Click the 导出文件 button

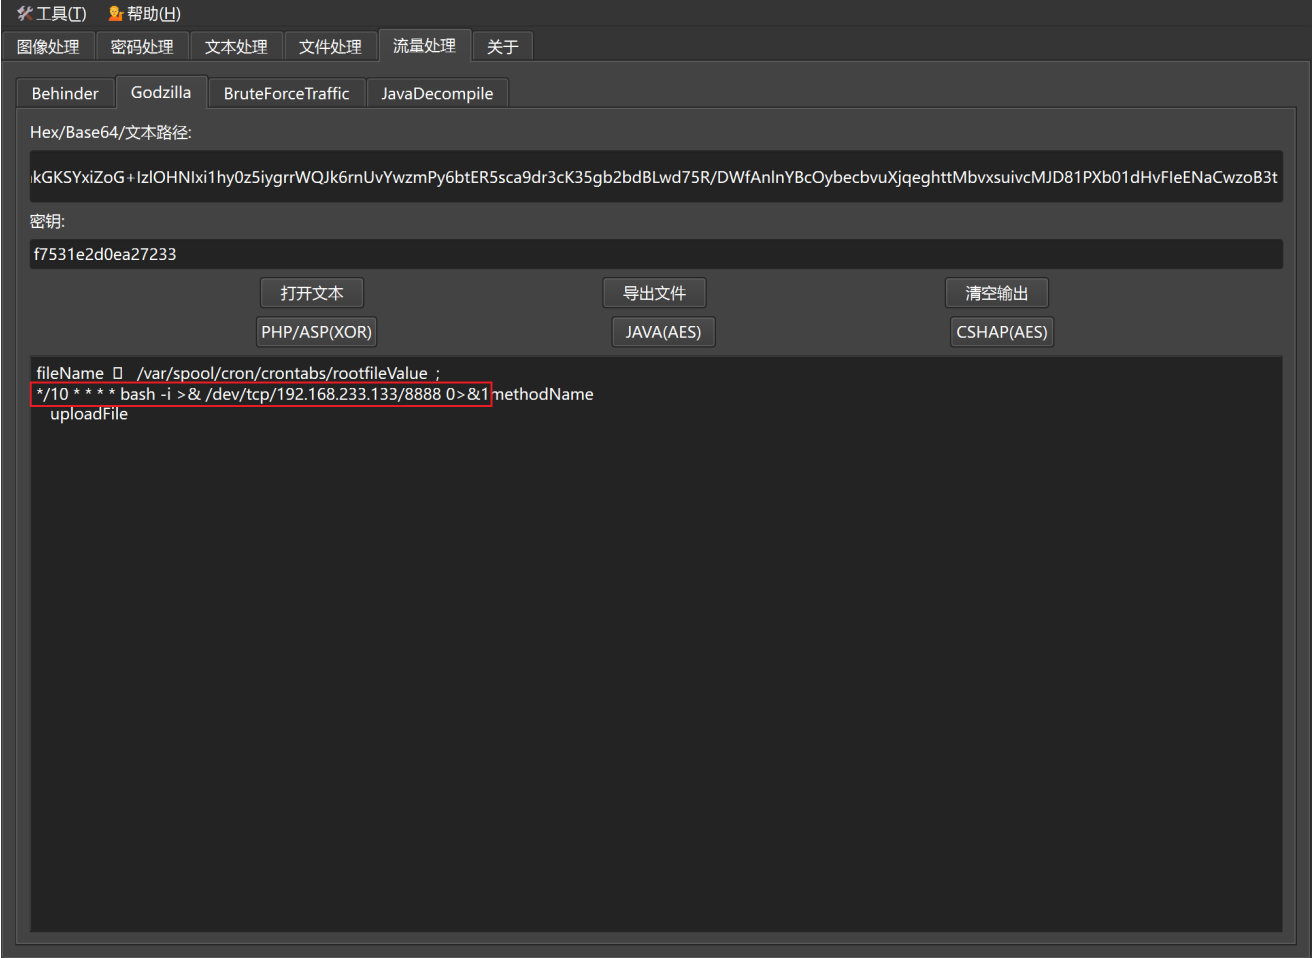654,293
